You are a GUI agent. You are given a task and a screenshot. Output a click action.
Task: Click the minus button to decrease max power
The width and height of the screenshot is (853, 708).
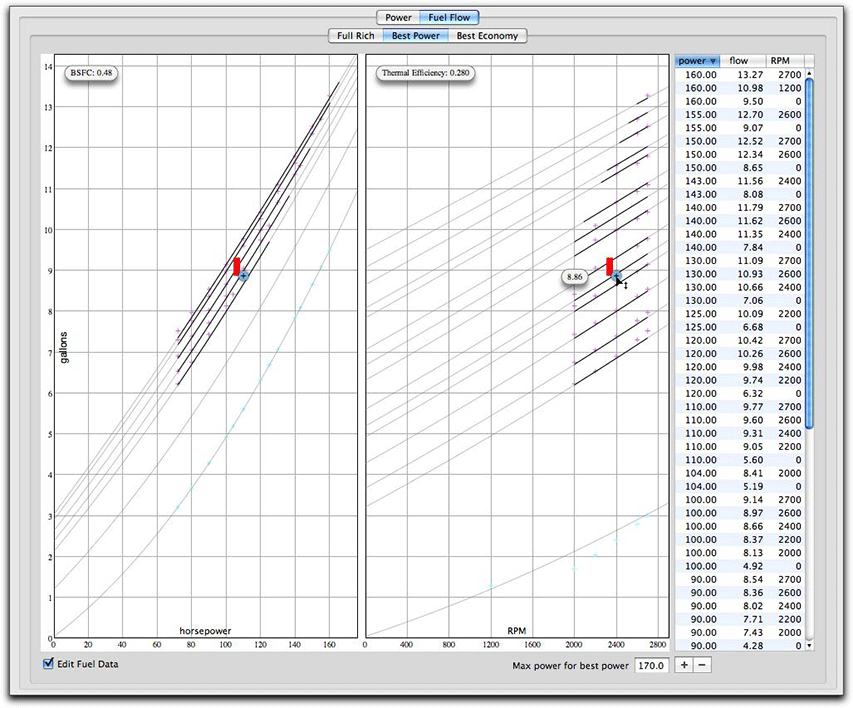tap(703, 665)
